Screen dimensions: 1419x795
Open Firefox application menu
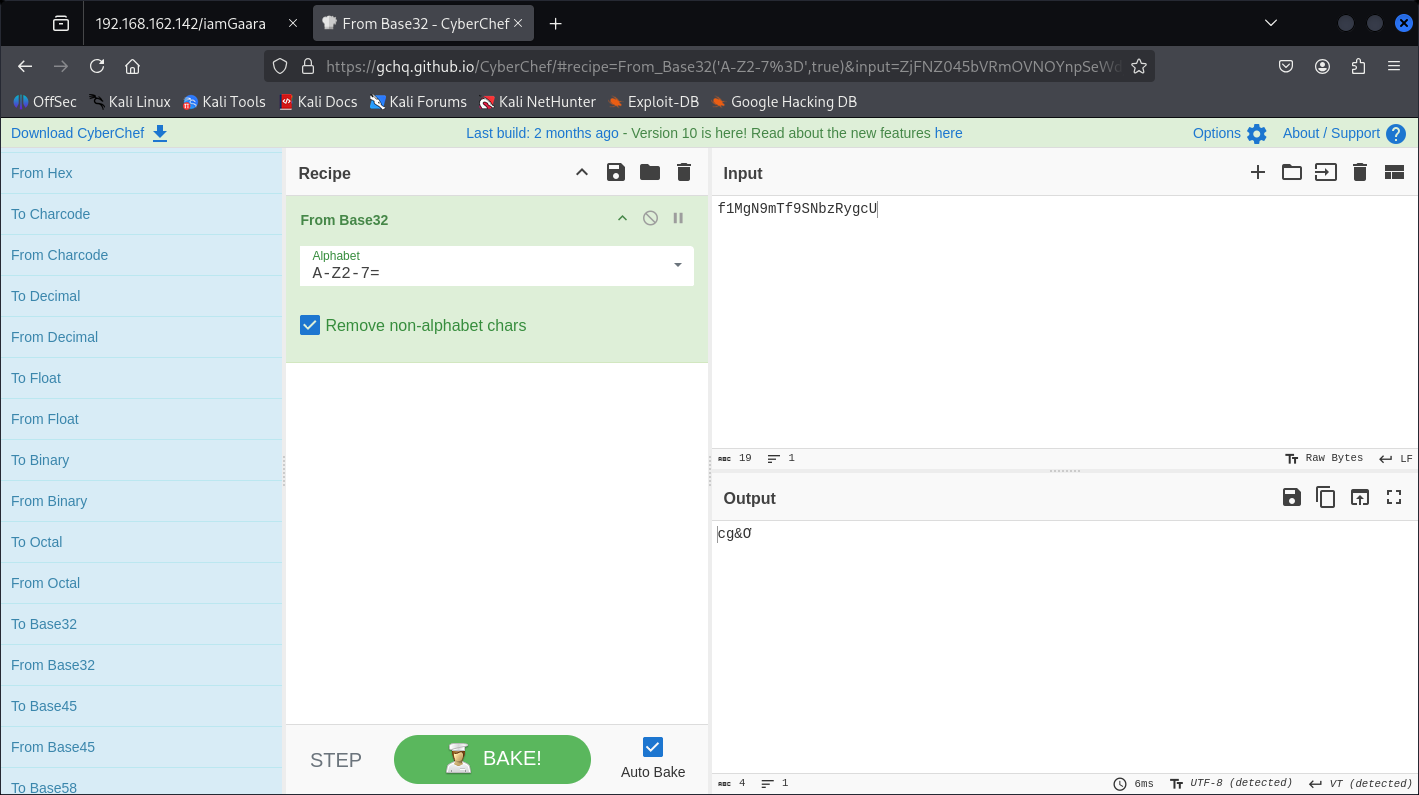tap(1394, 66)
